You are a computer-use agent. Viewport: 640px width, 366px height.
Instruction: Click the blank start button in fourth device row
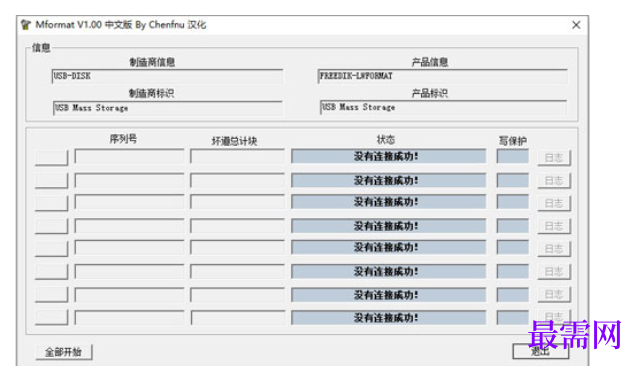tap(51, 226)
